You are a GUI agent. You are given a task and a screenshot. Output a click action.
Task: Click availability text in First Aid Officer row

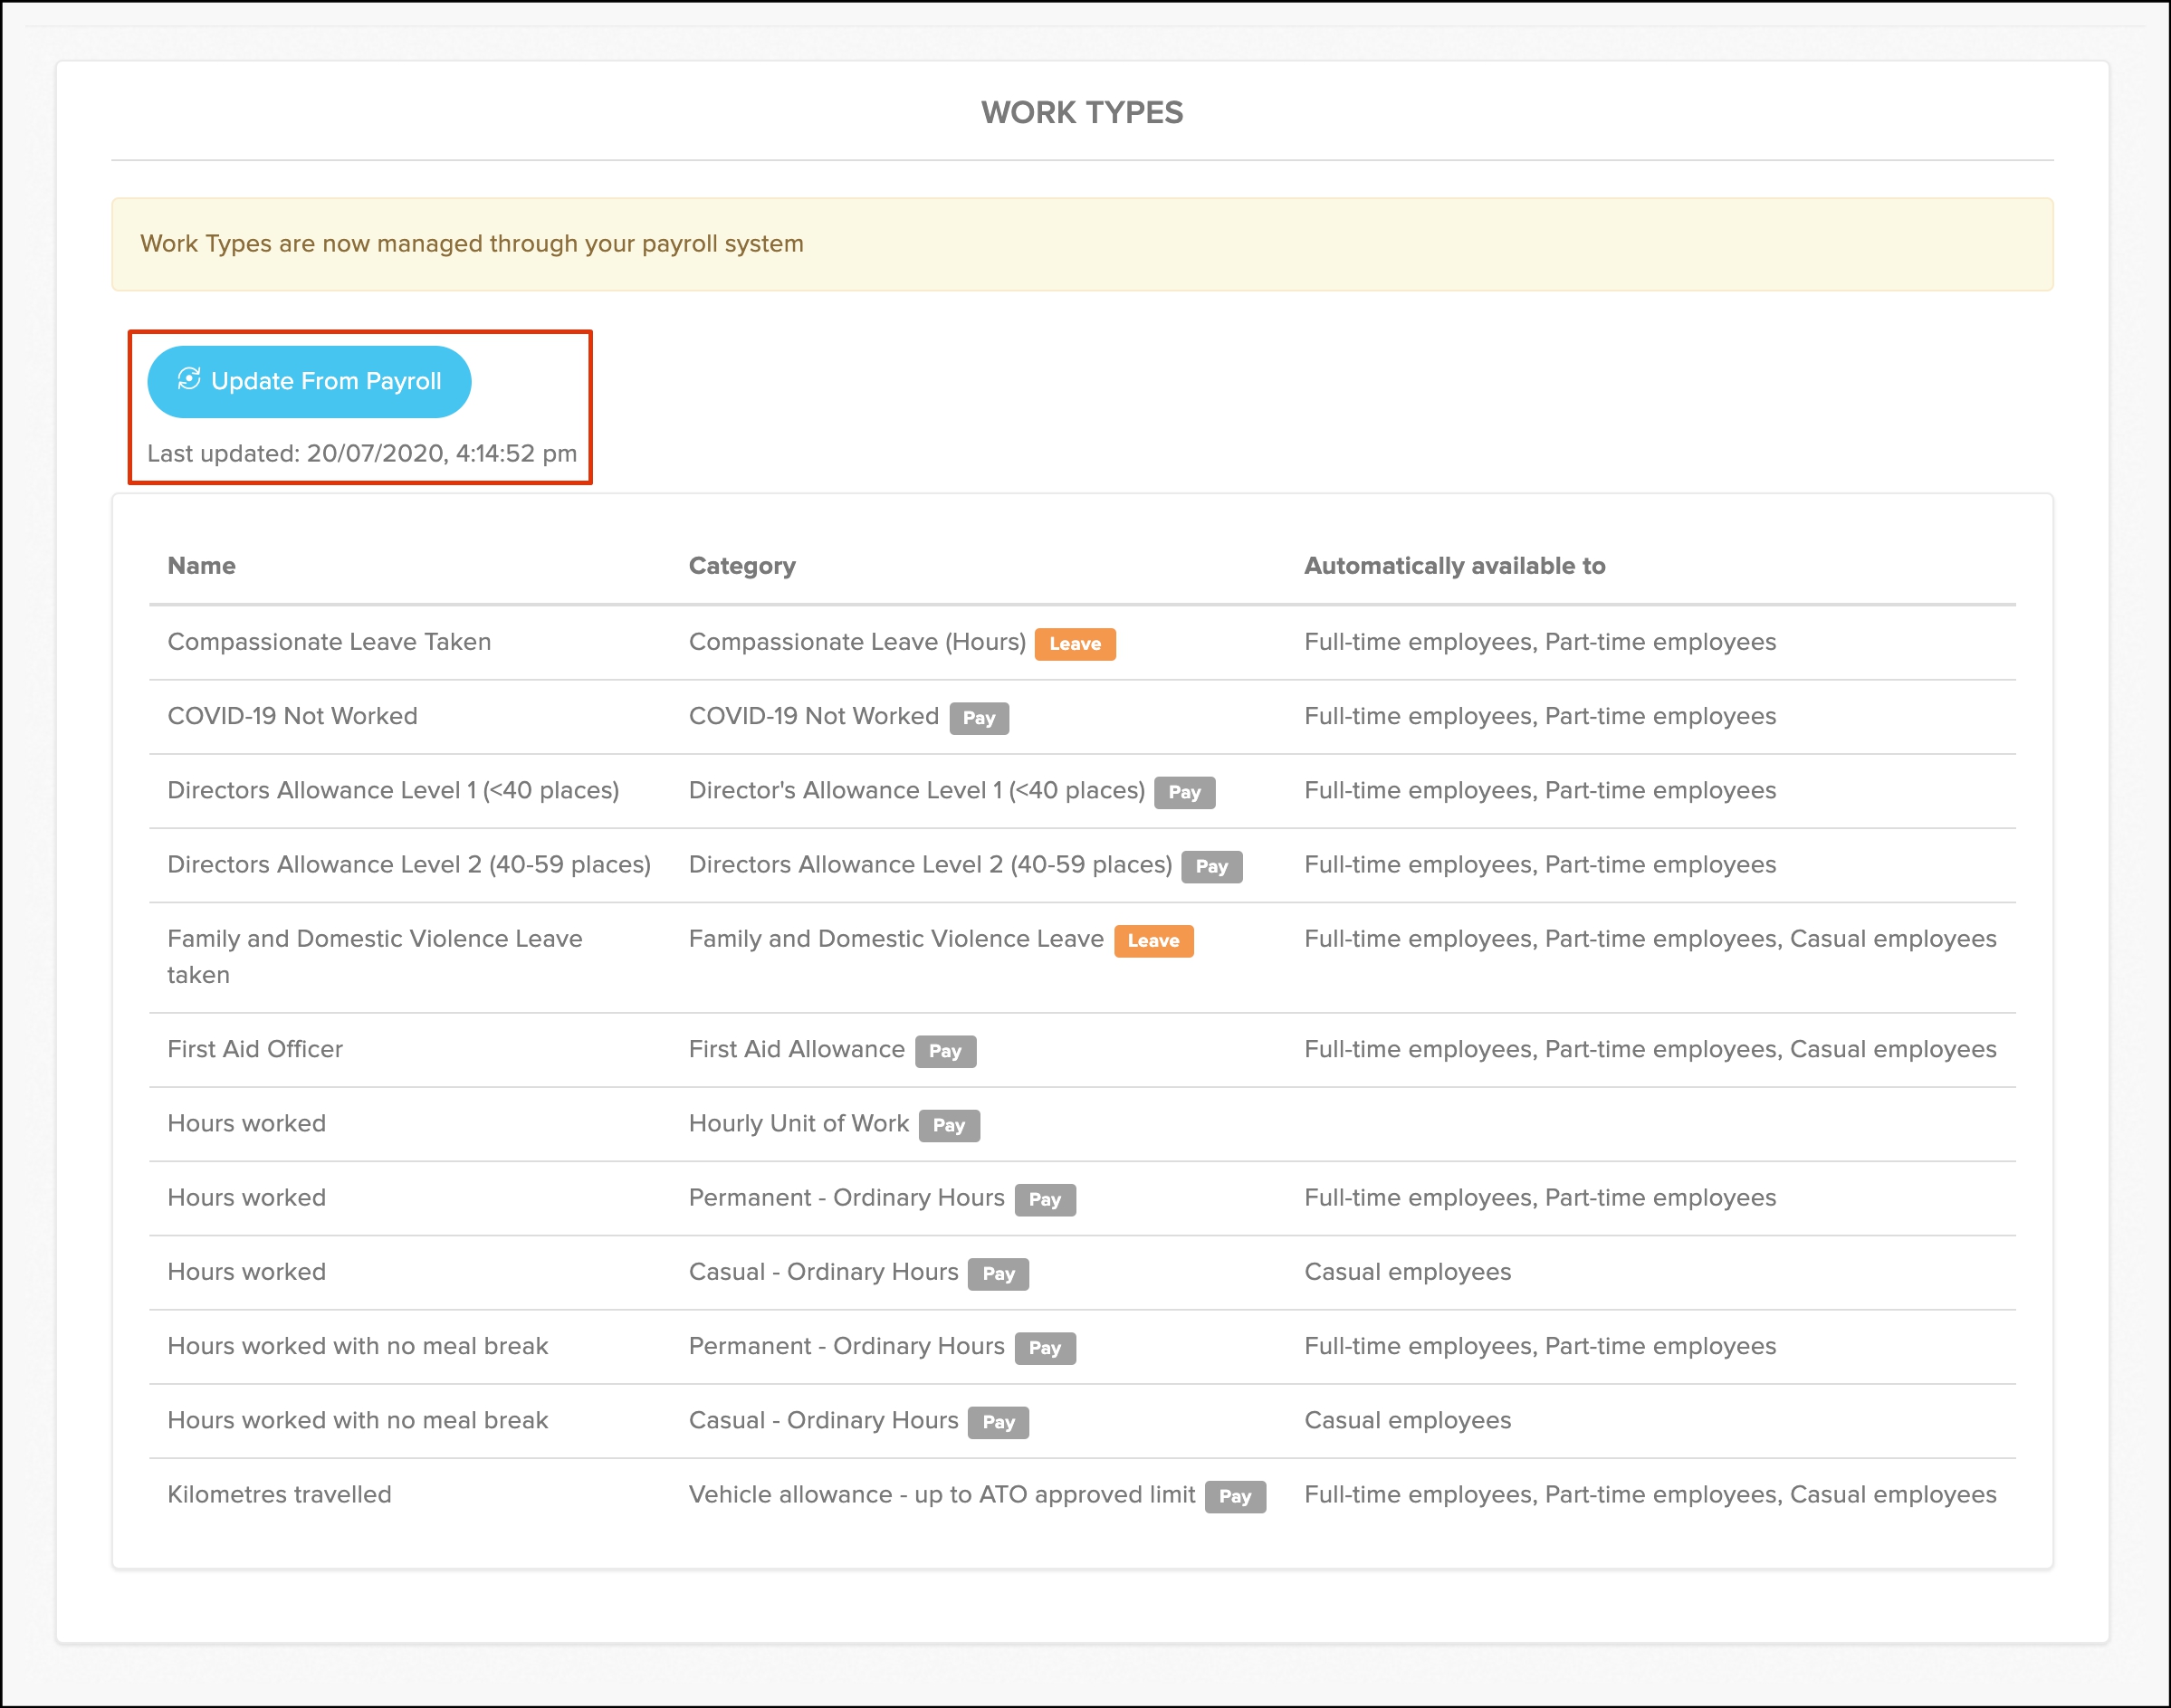coord(1650,1049)
